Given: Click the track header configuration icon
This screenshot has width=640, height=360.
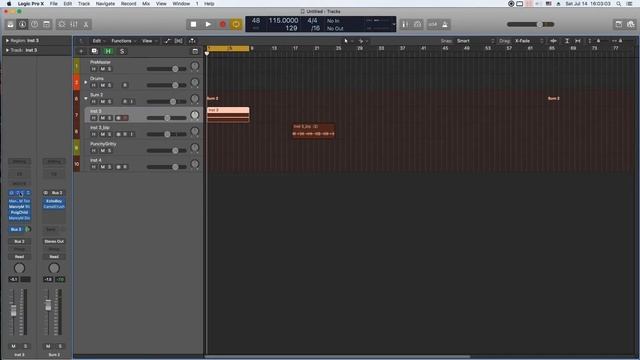Looking at the screenshot, I should 195,51.
